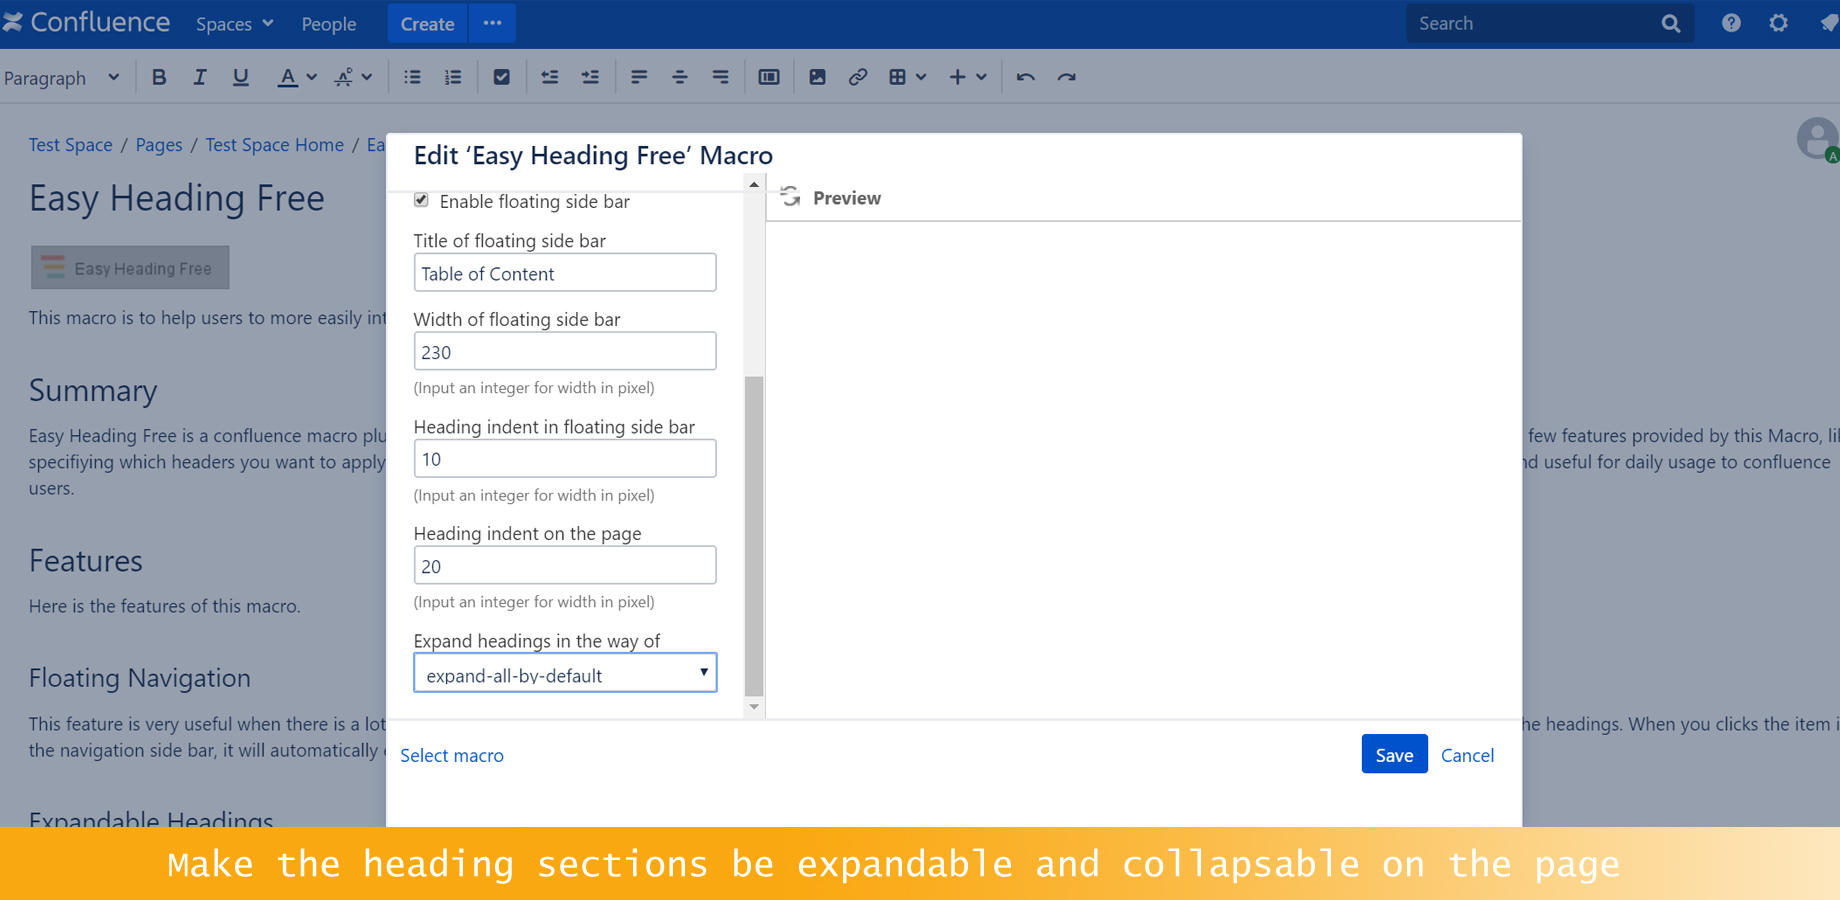This screenshot has width=1840, height=900.
Task: Insert a task list checkbox
Action: point(502,77)
